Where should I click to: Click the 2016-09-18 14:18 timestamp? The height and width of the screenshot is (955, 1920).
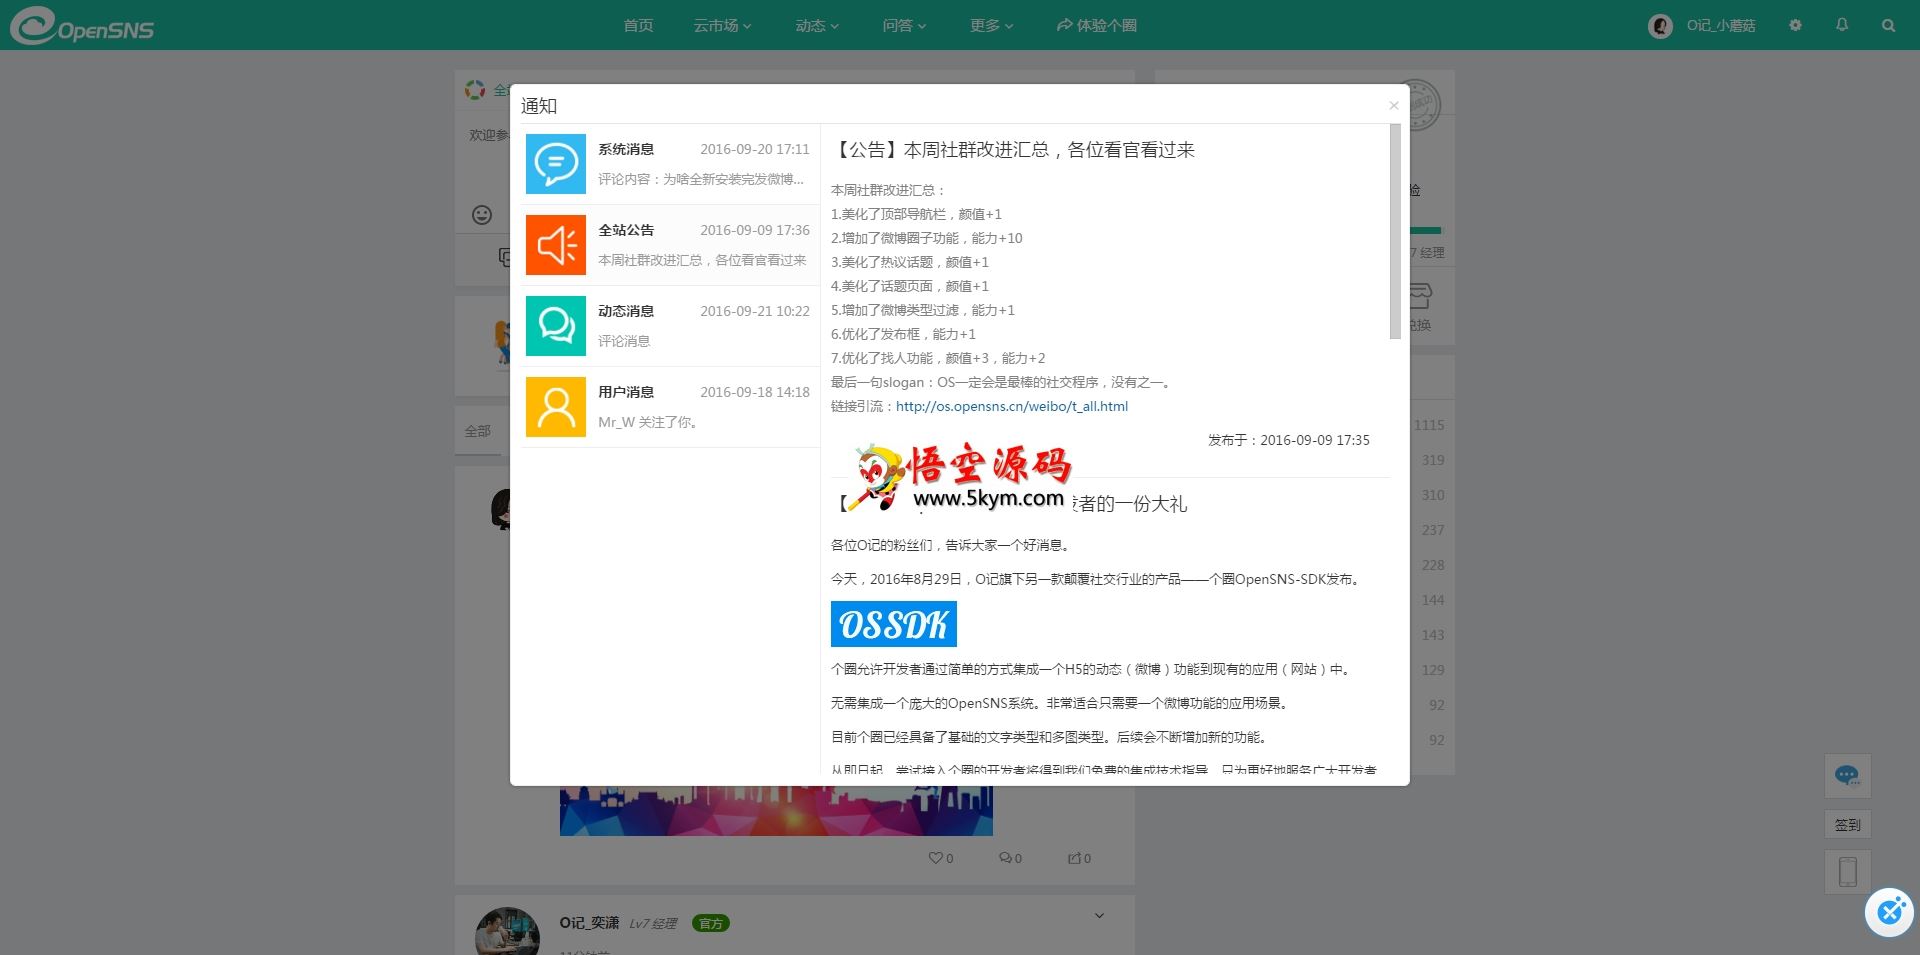pyautogui.click(x=755, y=392)
